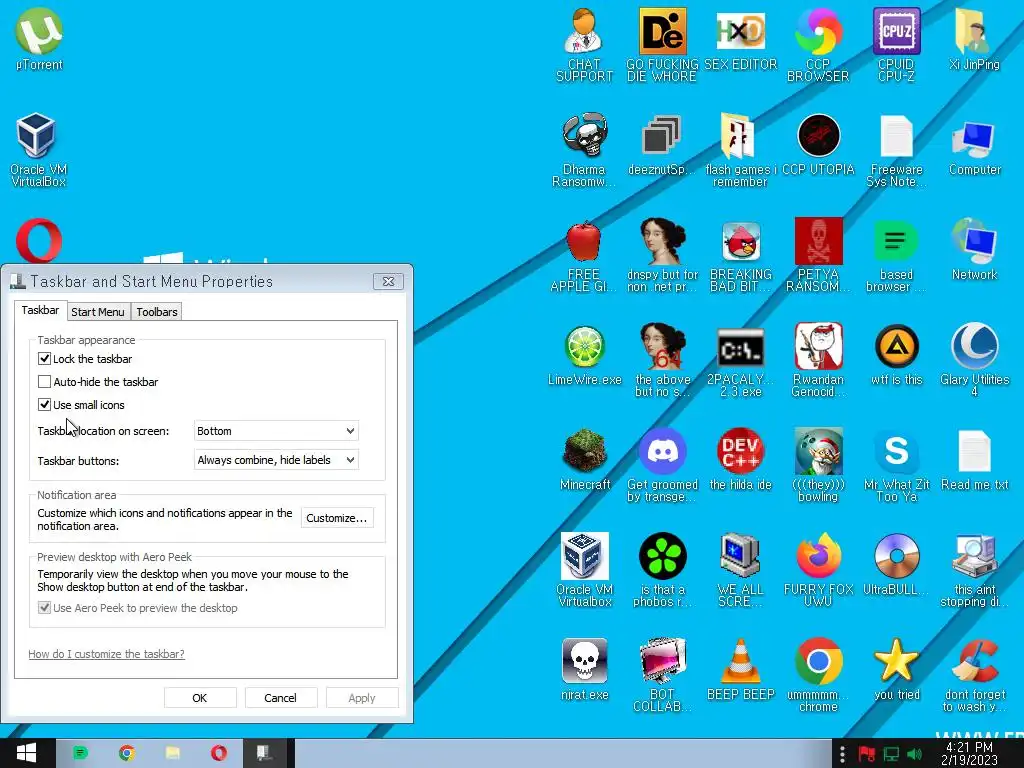The height and width of the screenshot is (768, 1024).
Task: Click the red Action Center flag tray icon
Action: pyautogui.click(x=867, y=754)
